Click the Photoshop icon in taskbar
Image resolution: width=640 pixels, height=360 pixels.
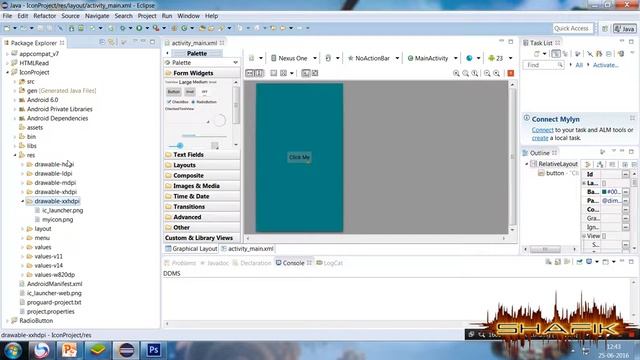tap(153, 350)
